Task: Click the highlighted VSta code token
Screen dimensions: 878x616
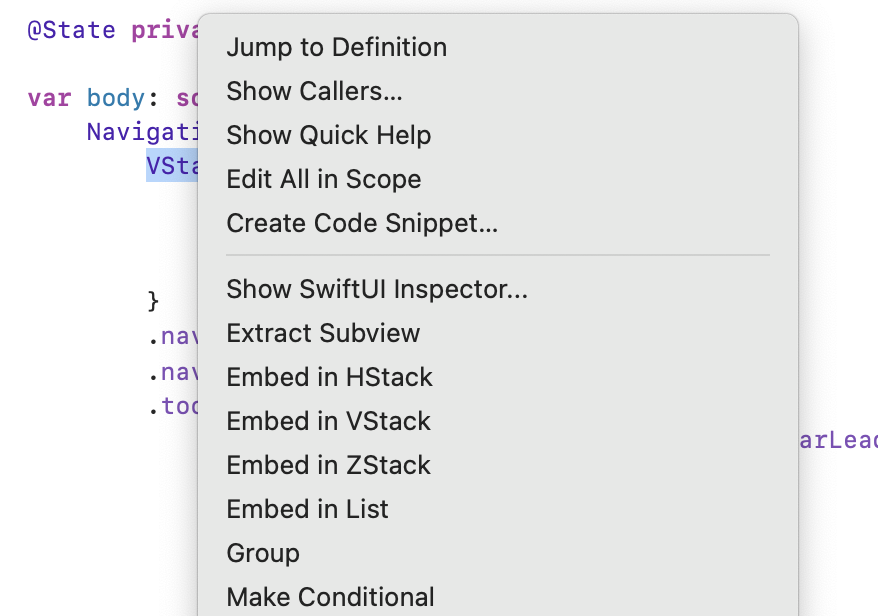Action: [x=172, y=166]
